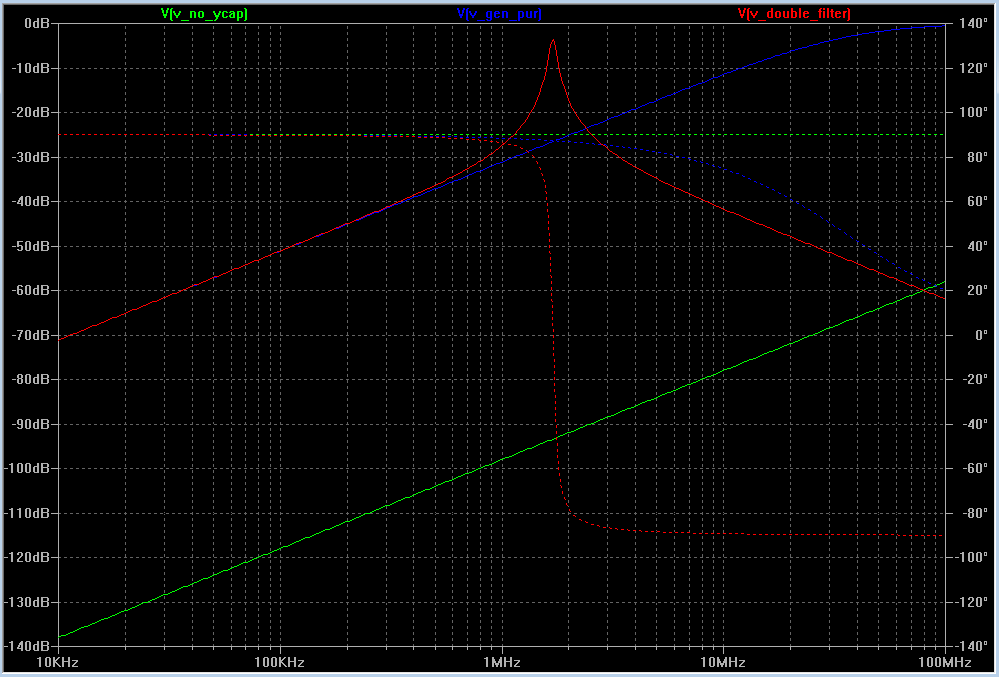
Task: Click the -60dB magnitude axis label
Action: (x=31, y=290)
